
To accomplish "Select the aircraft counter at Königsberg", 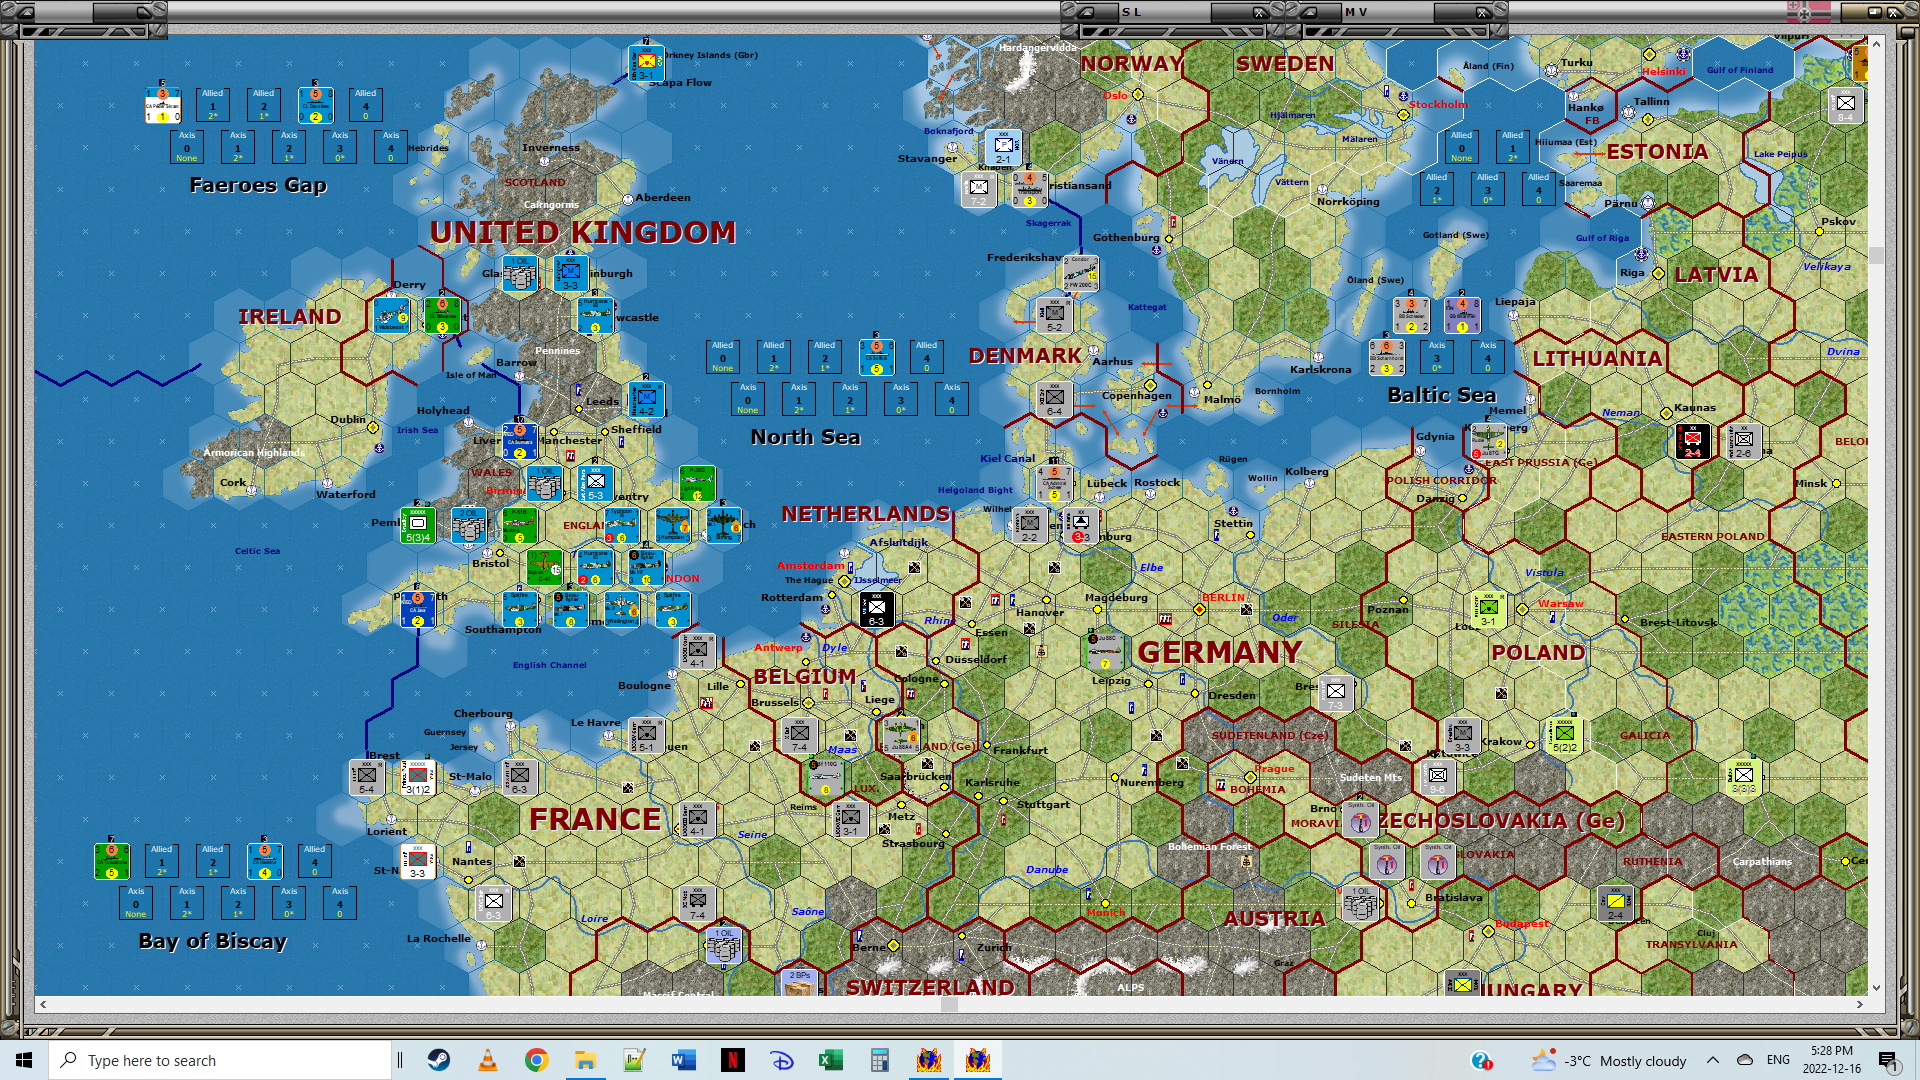I will click(x=1489, y=441).
